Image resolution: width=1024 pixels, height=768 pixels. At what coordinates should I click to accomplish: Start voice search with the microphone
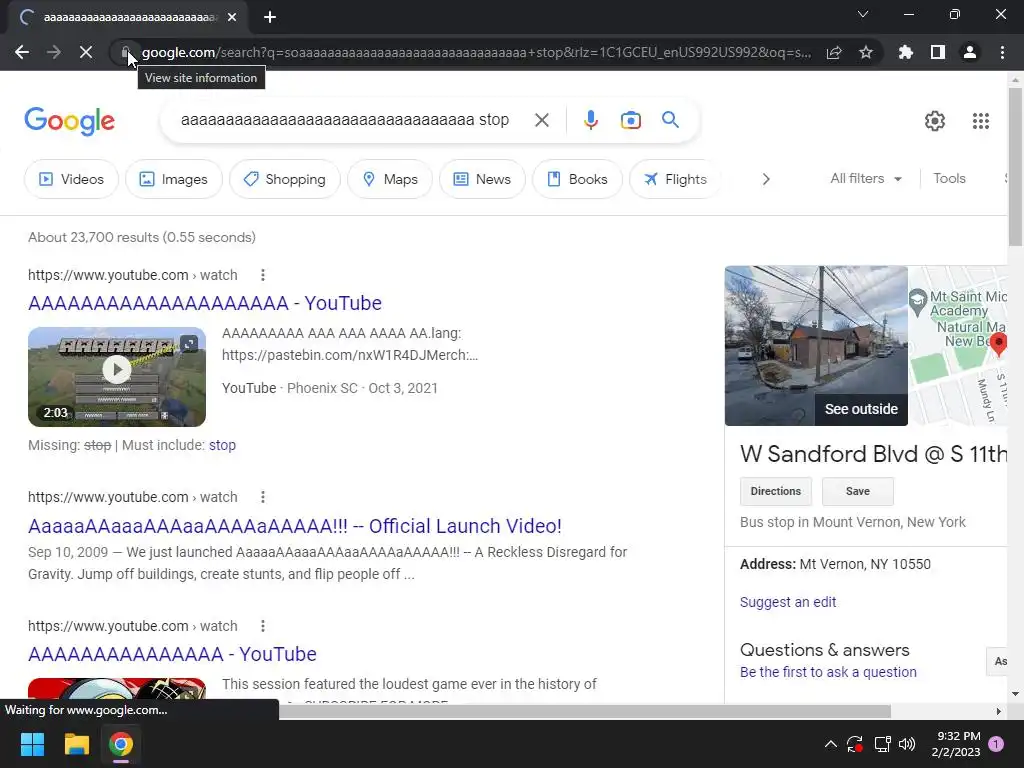(590, 120)
